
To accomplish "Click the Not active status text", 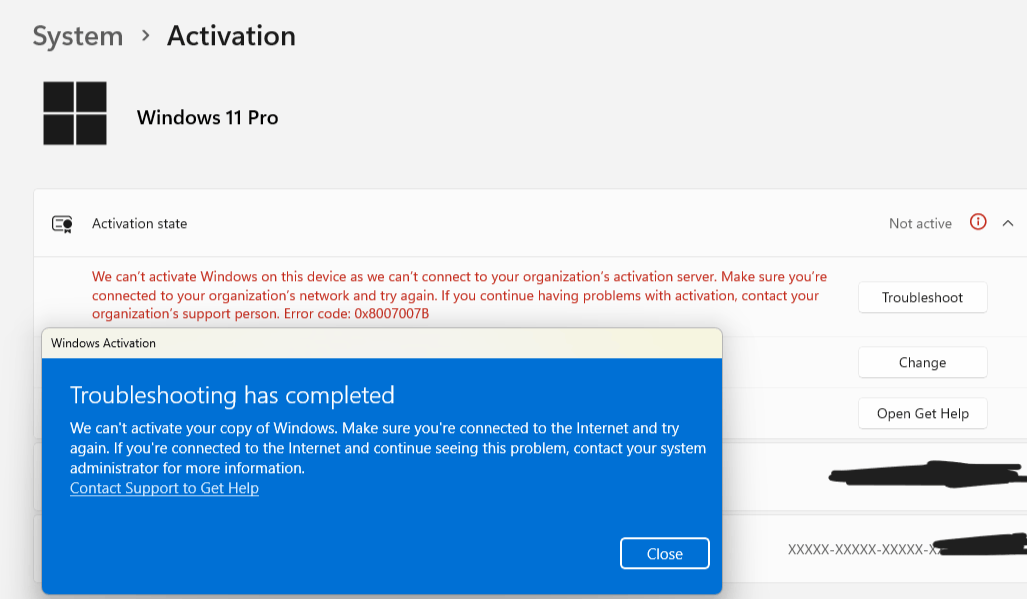I will point(920,223).
